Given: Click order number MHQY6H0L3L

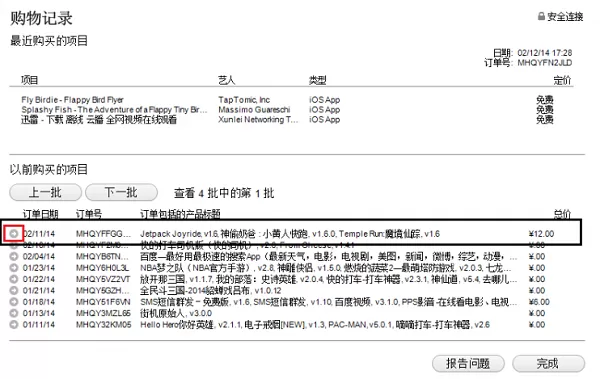Looking at the screenshot, I should [x=102, y=268].
